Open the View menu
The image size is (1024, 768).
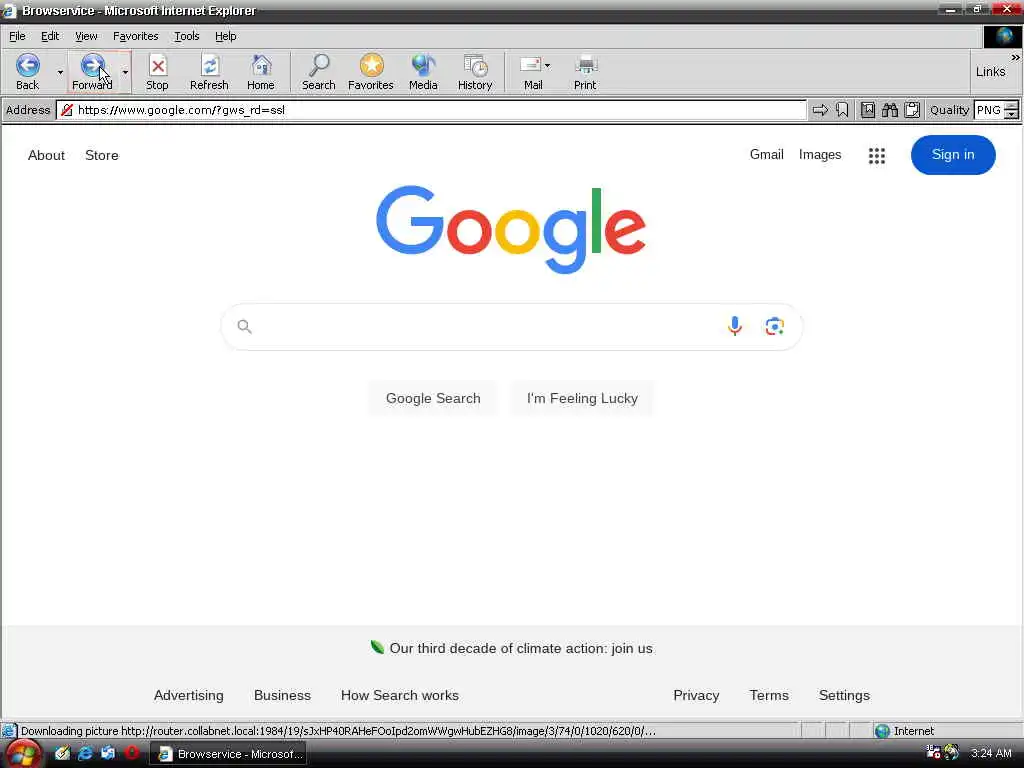86,37
